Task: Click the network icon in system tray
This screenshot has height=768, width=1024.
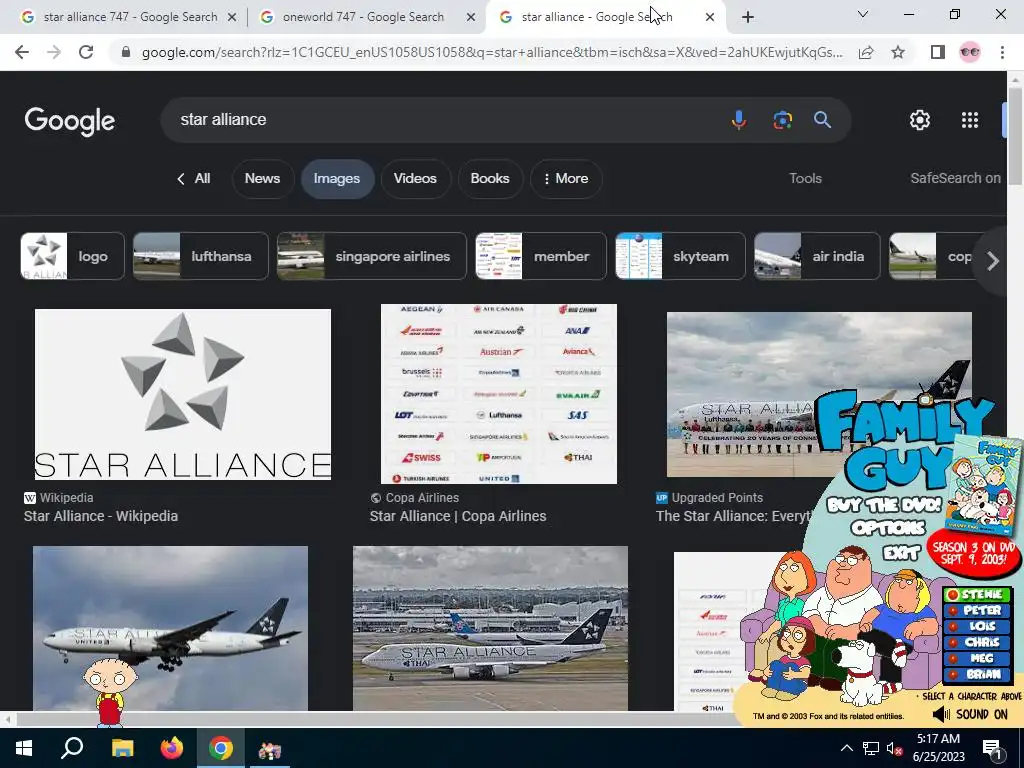Action: (x=871, y=748)
